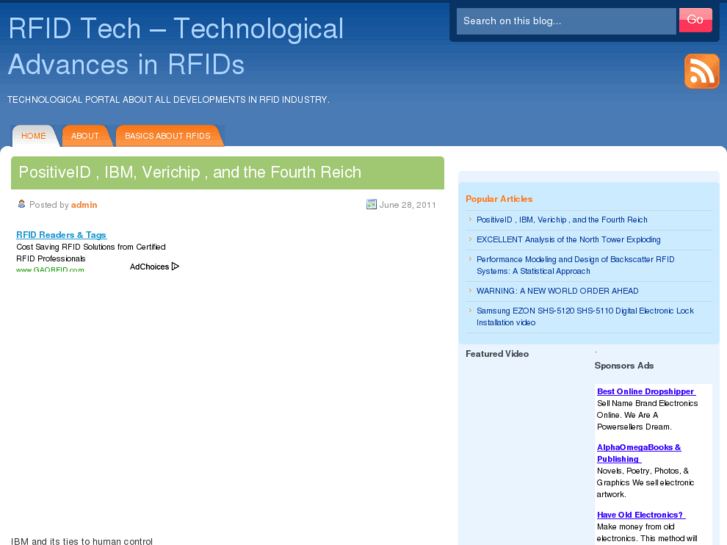Image resolution: width=727 pixels, height=545 pixels.
Task: Click the AdChoices triangle icon
Action: click(x=175, y=266)
